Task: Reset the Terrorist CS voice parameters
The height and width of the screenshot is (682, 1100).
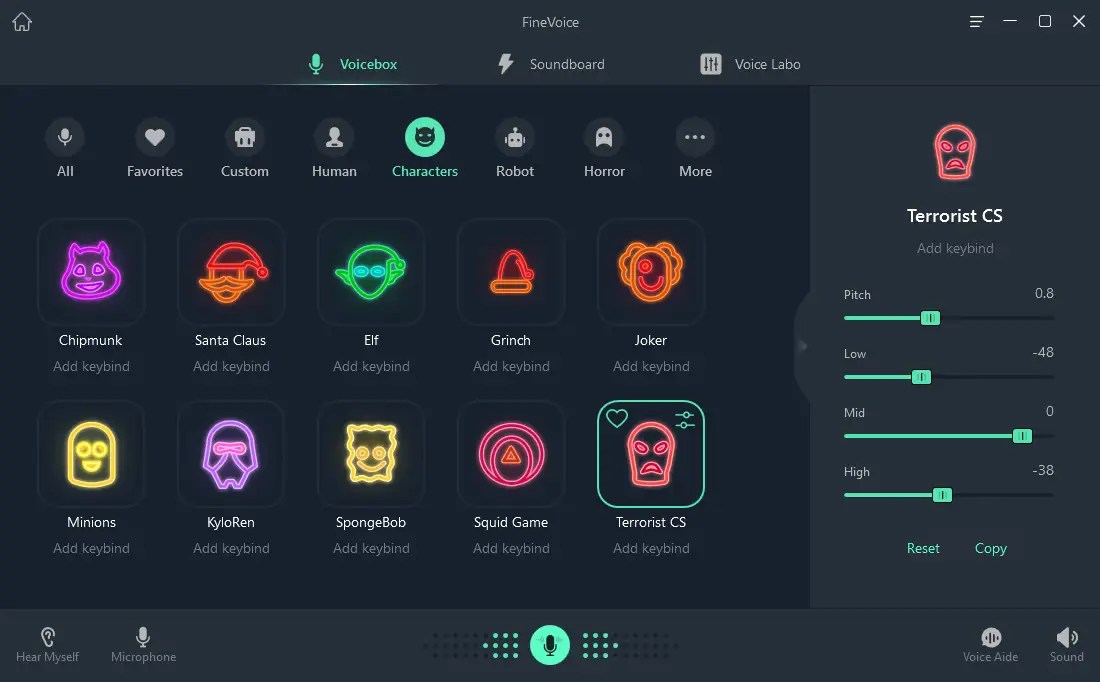Action: pyautogui.click(x=923, y=548)
